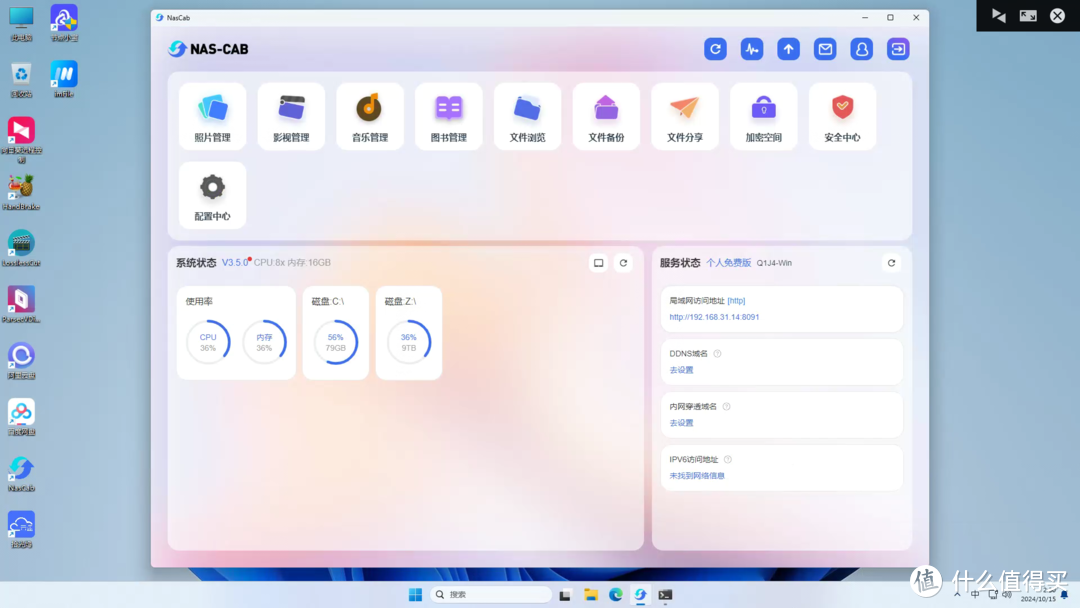Click the taskbar 搜索 search box
1080x608 pixels.
(x=492, y=595)
